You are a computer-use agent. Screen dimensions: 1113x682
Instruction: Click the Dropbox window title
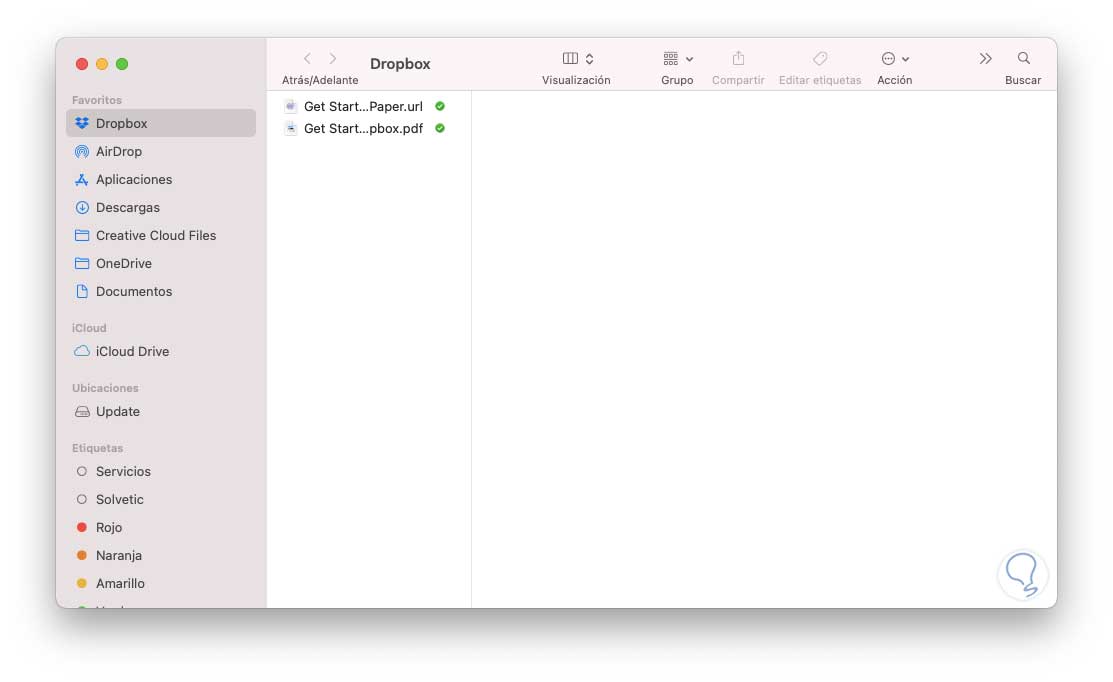pyautogui.click(x=400, y=64)
